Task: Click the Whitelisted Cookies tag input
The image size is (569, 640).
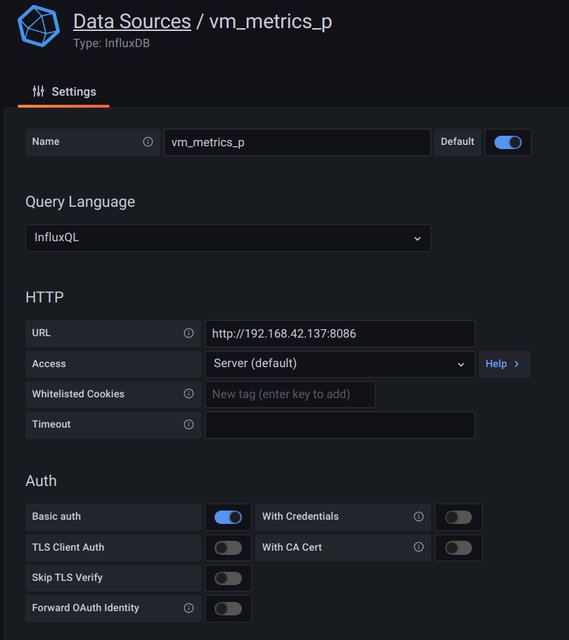Action: click(290, 394)
